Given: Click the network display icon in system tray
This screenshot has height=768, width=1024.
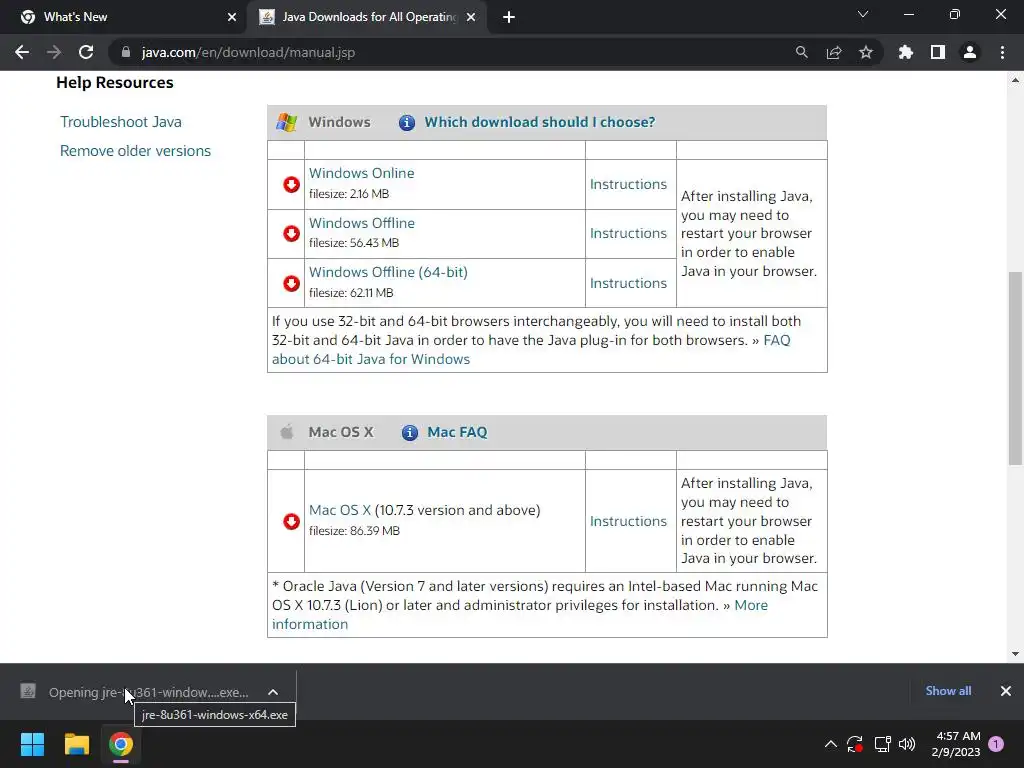Looking at the screenshot, I should point(882,744).
